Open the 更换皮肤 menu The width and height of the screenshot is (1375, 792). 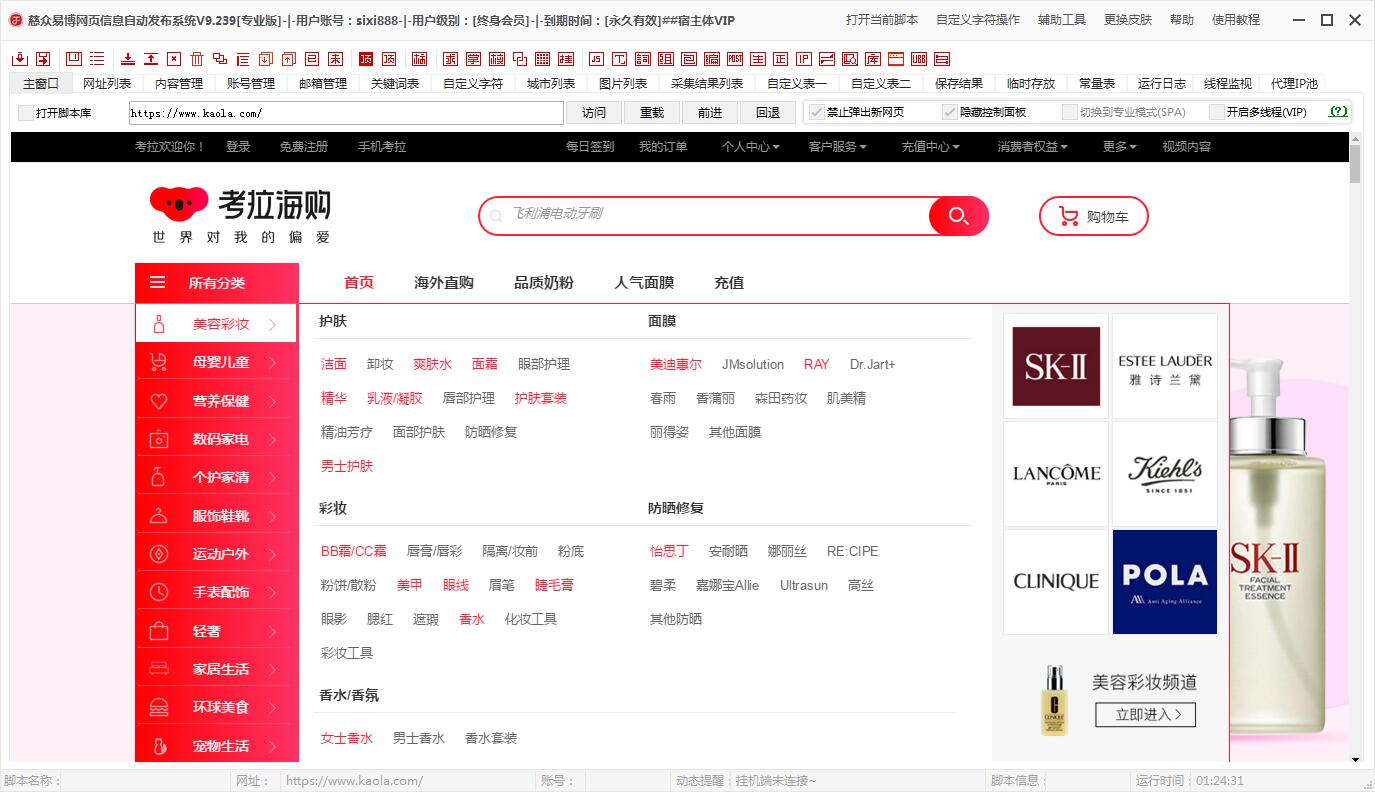click(x=1128, y=20)
